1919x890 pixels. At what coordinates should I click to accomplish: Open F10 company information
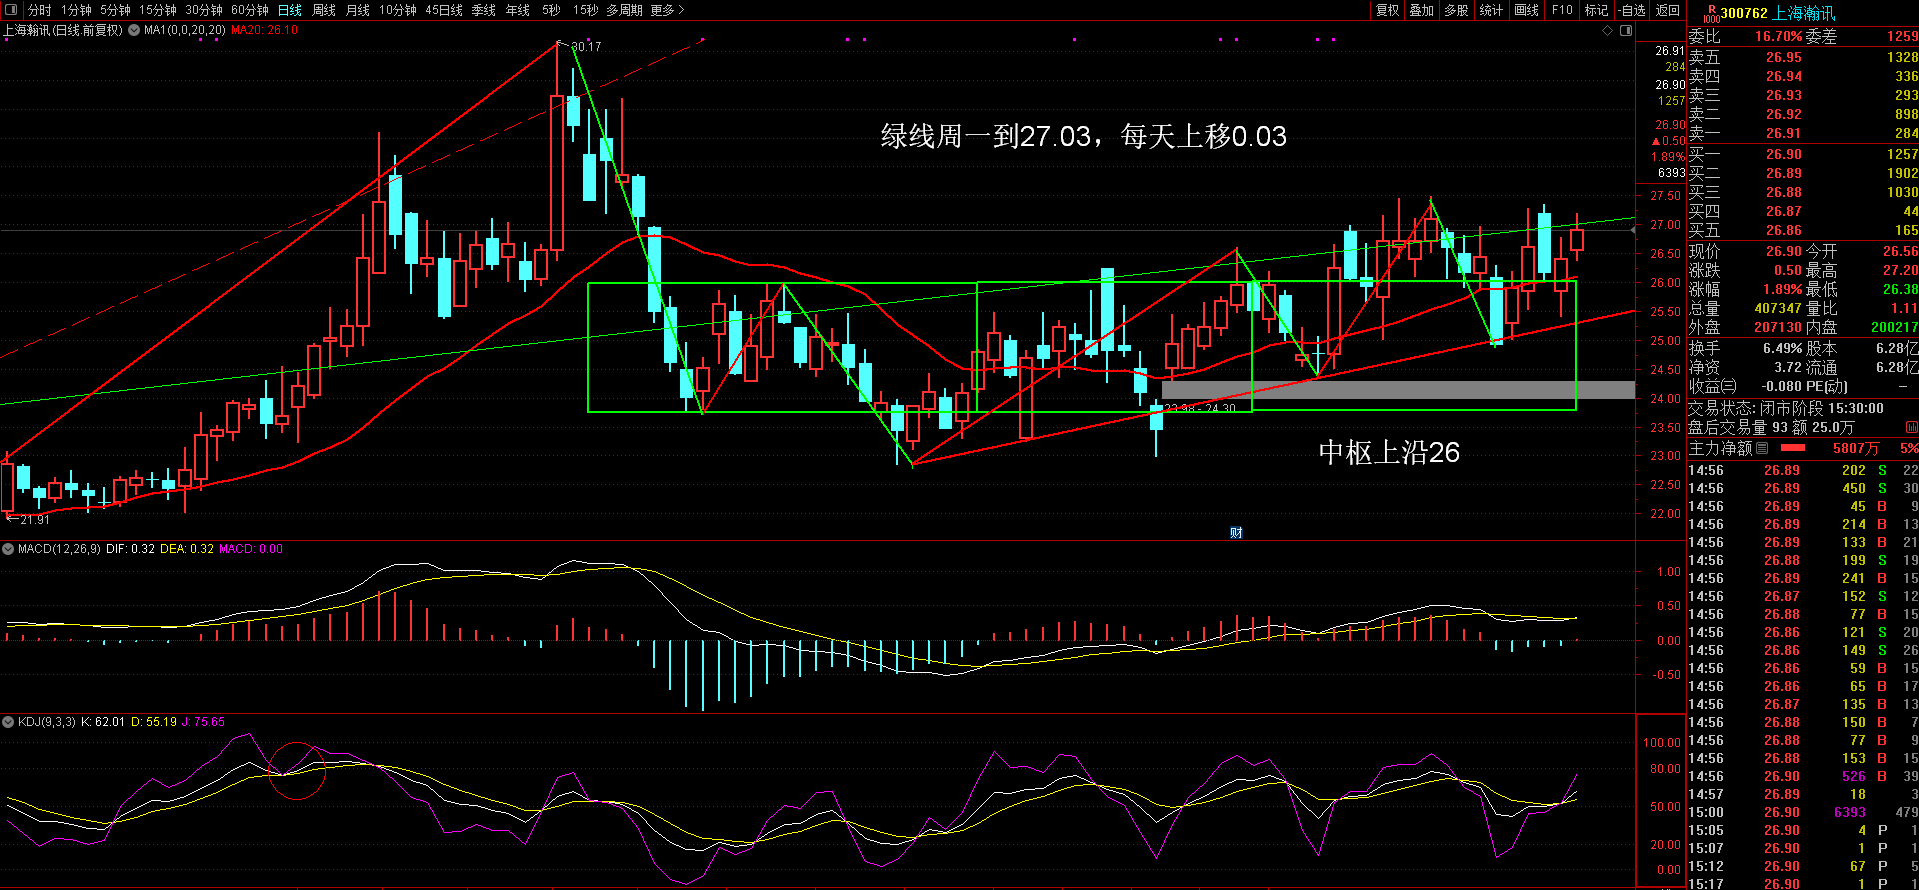point(1562,10)
